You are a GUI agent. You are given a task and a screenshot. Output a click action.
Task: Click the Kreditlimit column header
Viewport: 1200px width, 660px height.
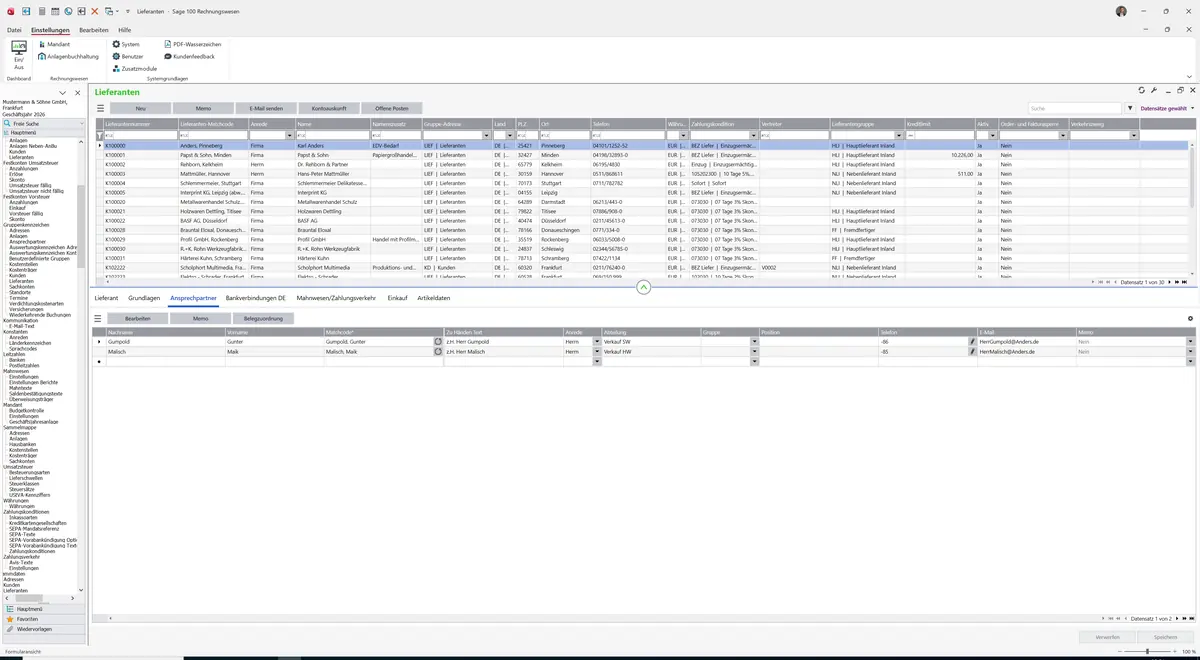click(939, 124)
